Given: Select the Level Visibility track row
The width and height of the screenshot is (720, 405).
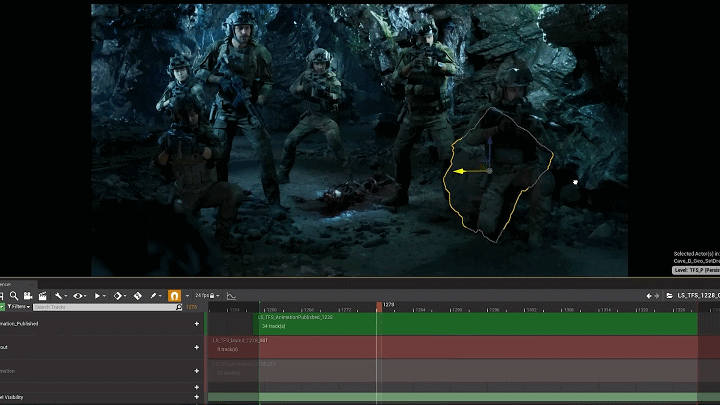Looking at the screenshot, I should click(x=102, y=397).
